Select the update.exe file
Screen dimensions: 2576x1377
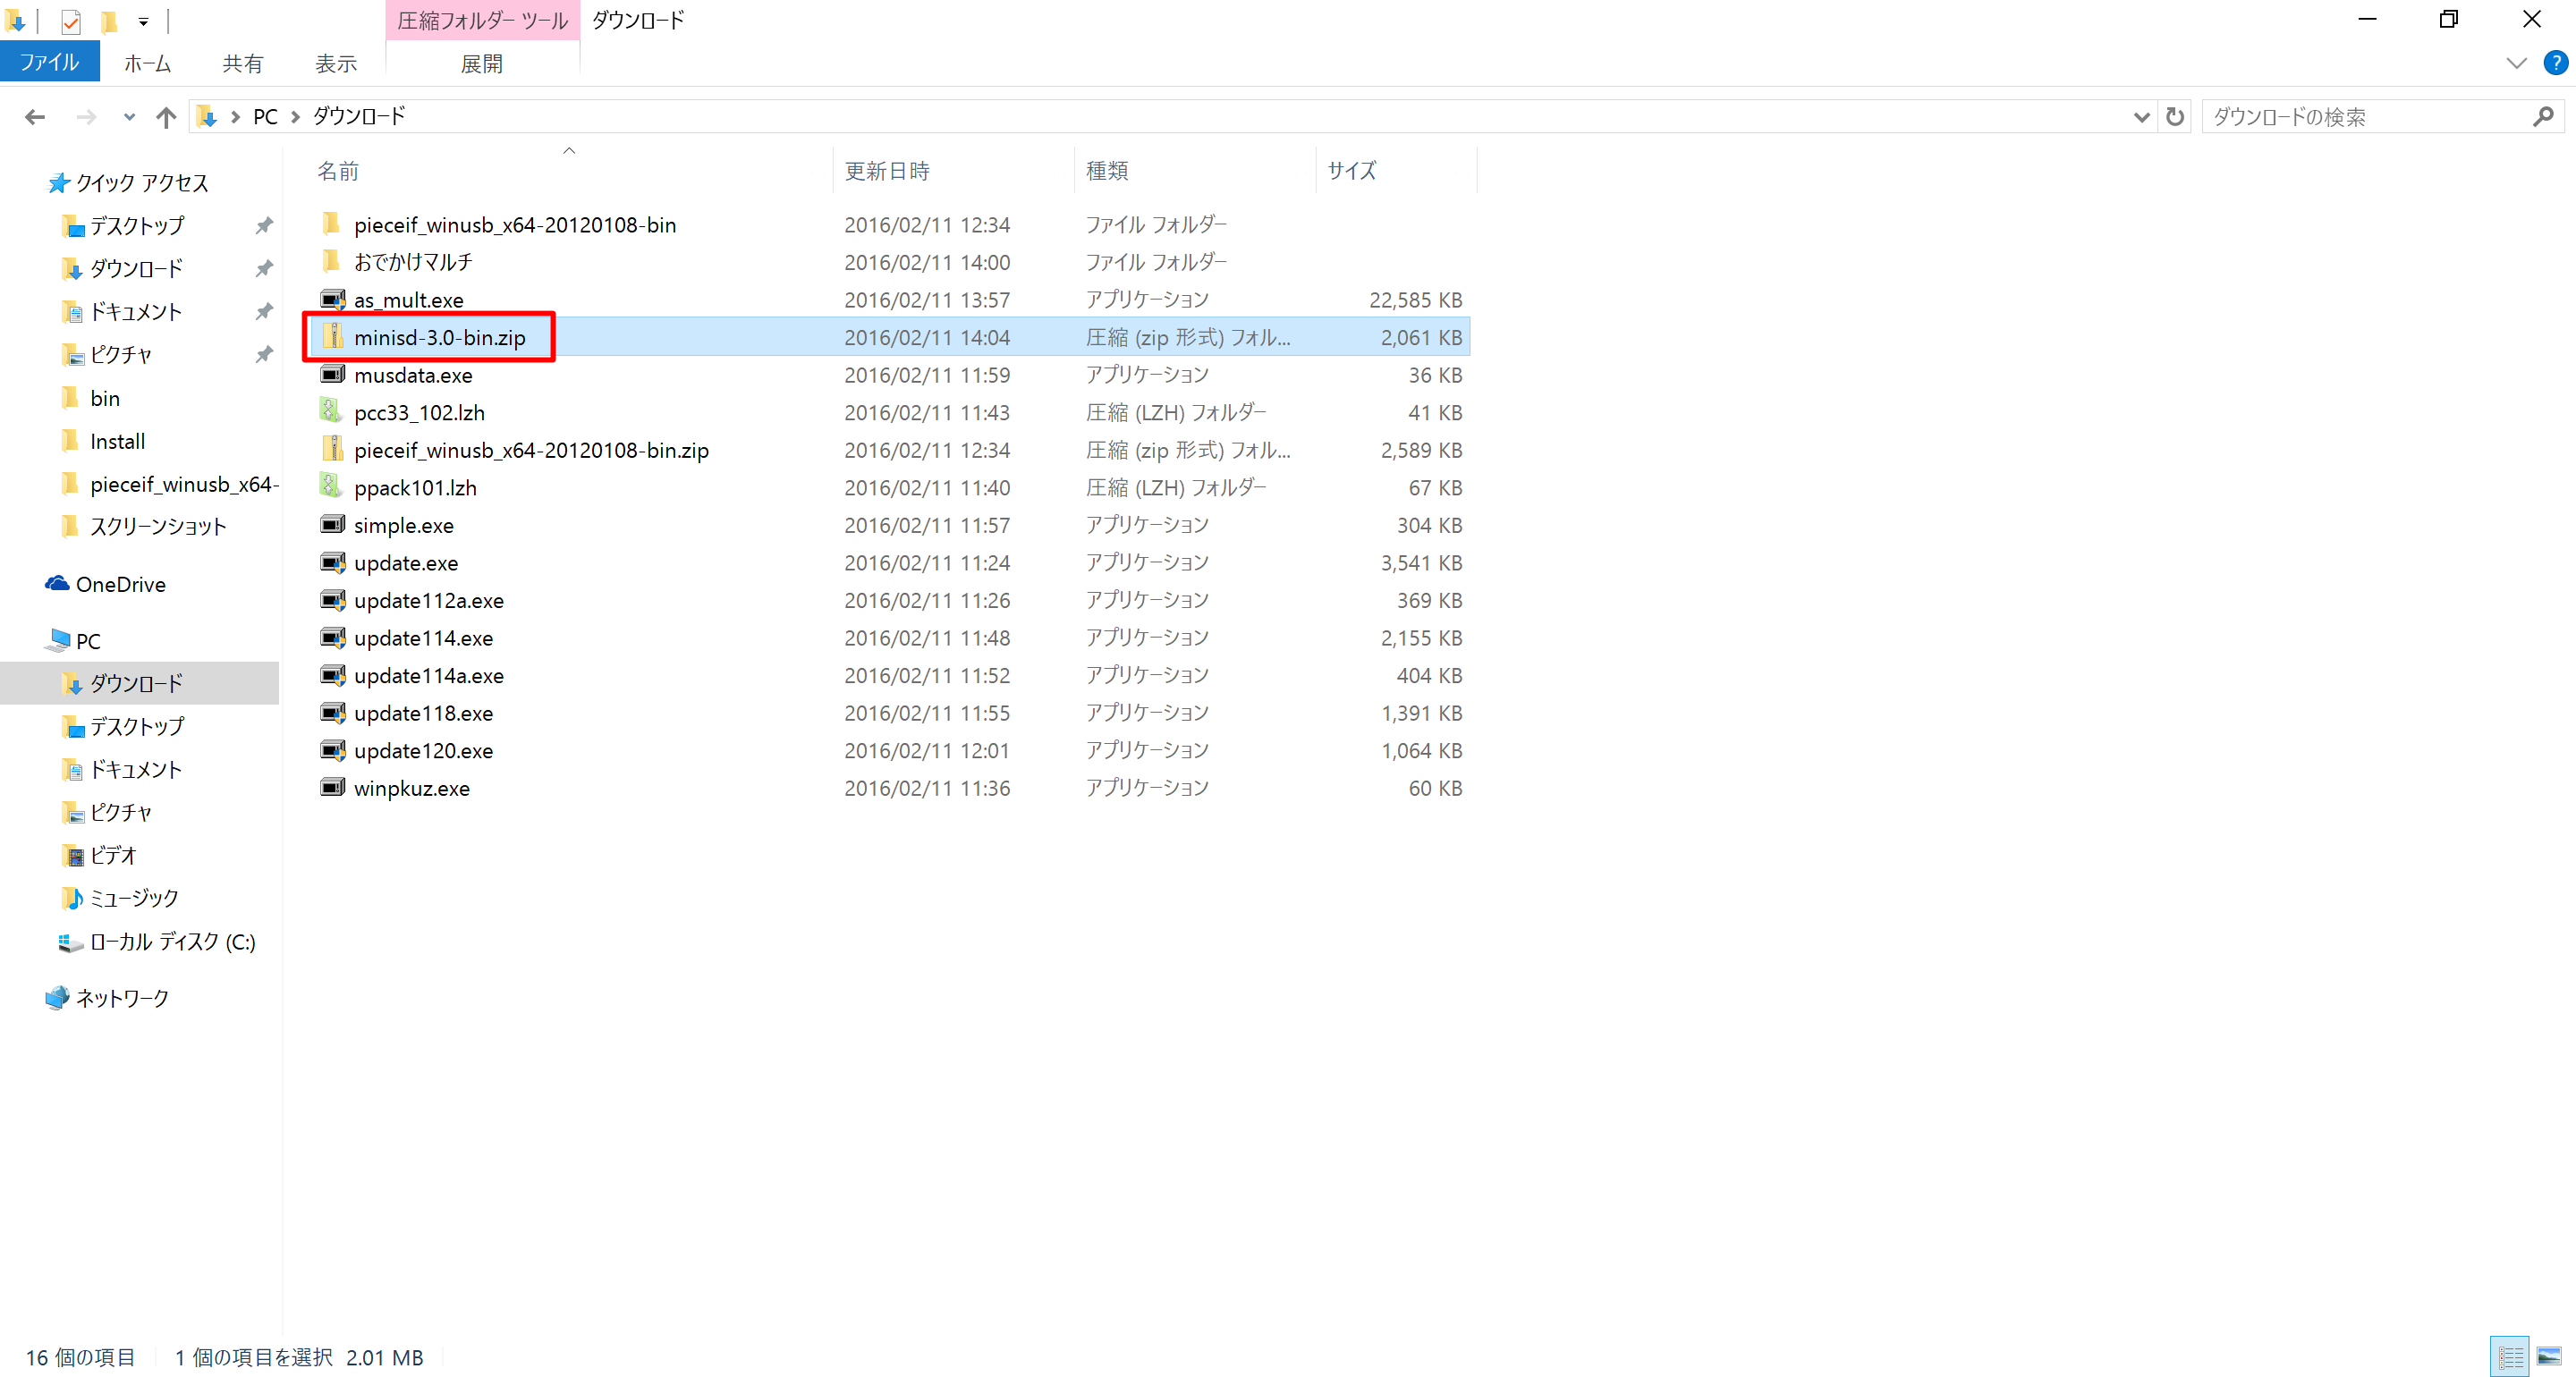(x=405, y=563)
